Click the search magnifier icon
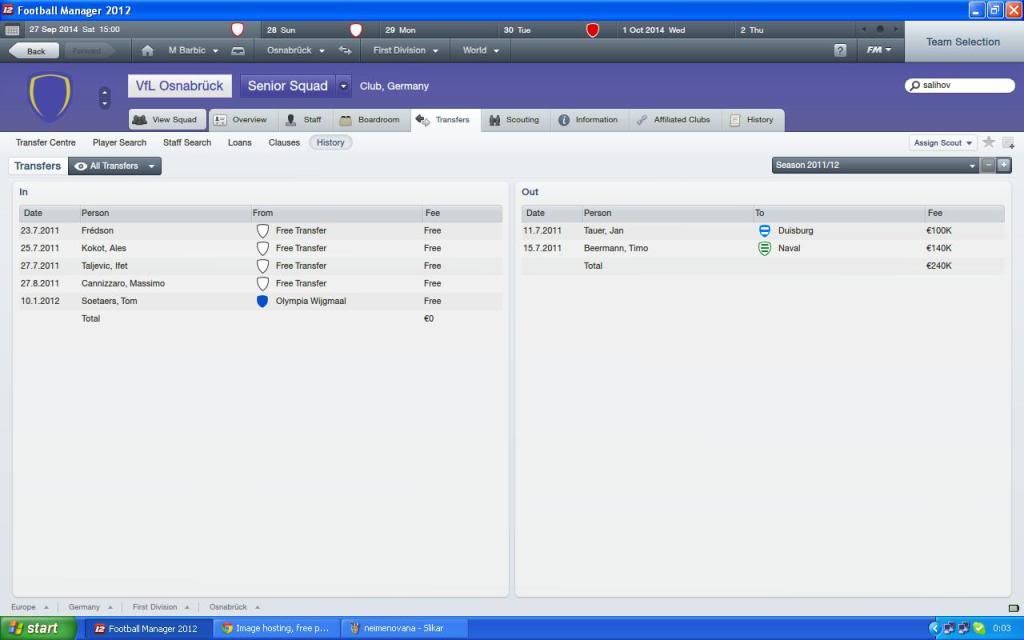The width and height of the screenshot is (1024, 640). 915,86
